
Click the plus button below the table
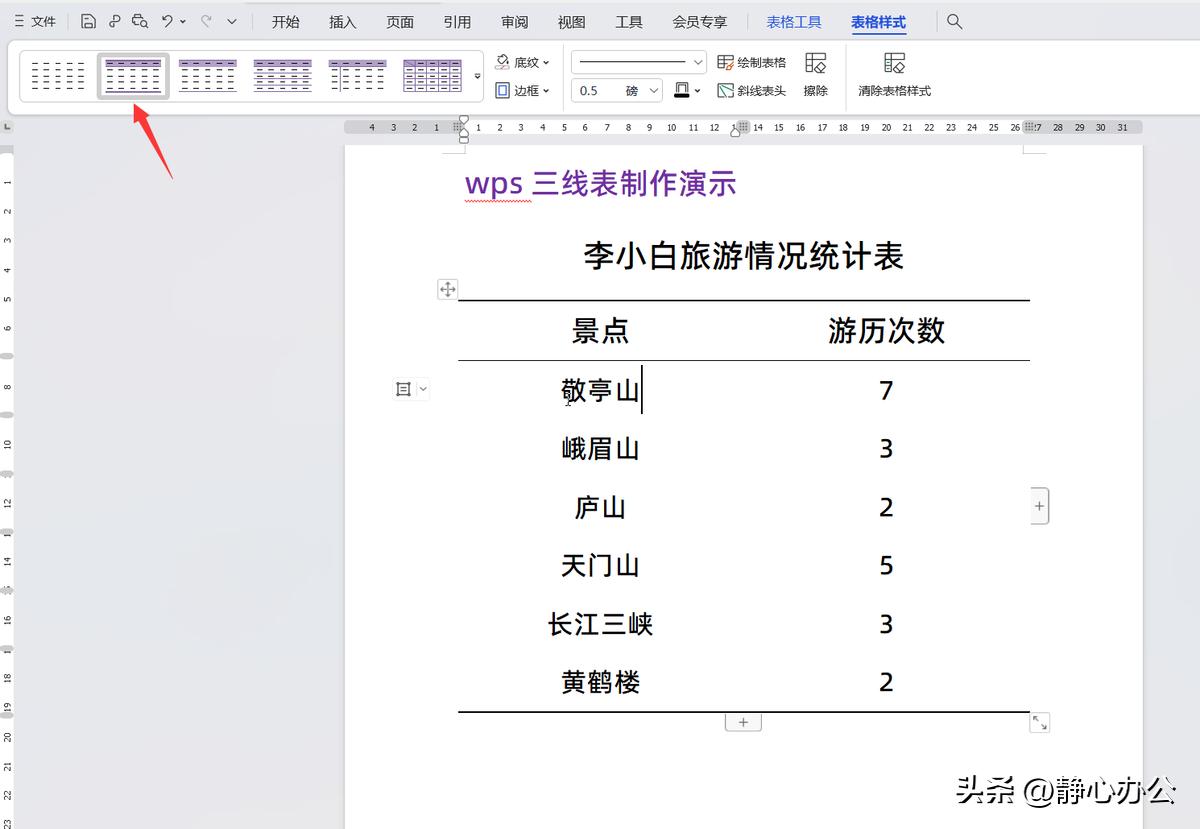(x=743, y=721)
